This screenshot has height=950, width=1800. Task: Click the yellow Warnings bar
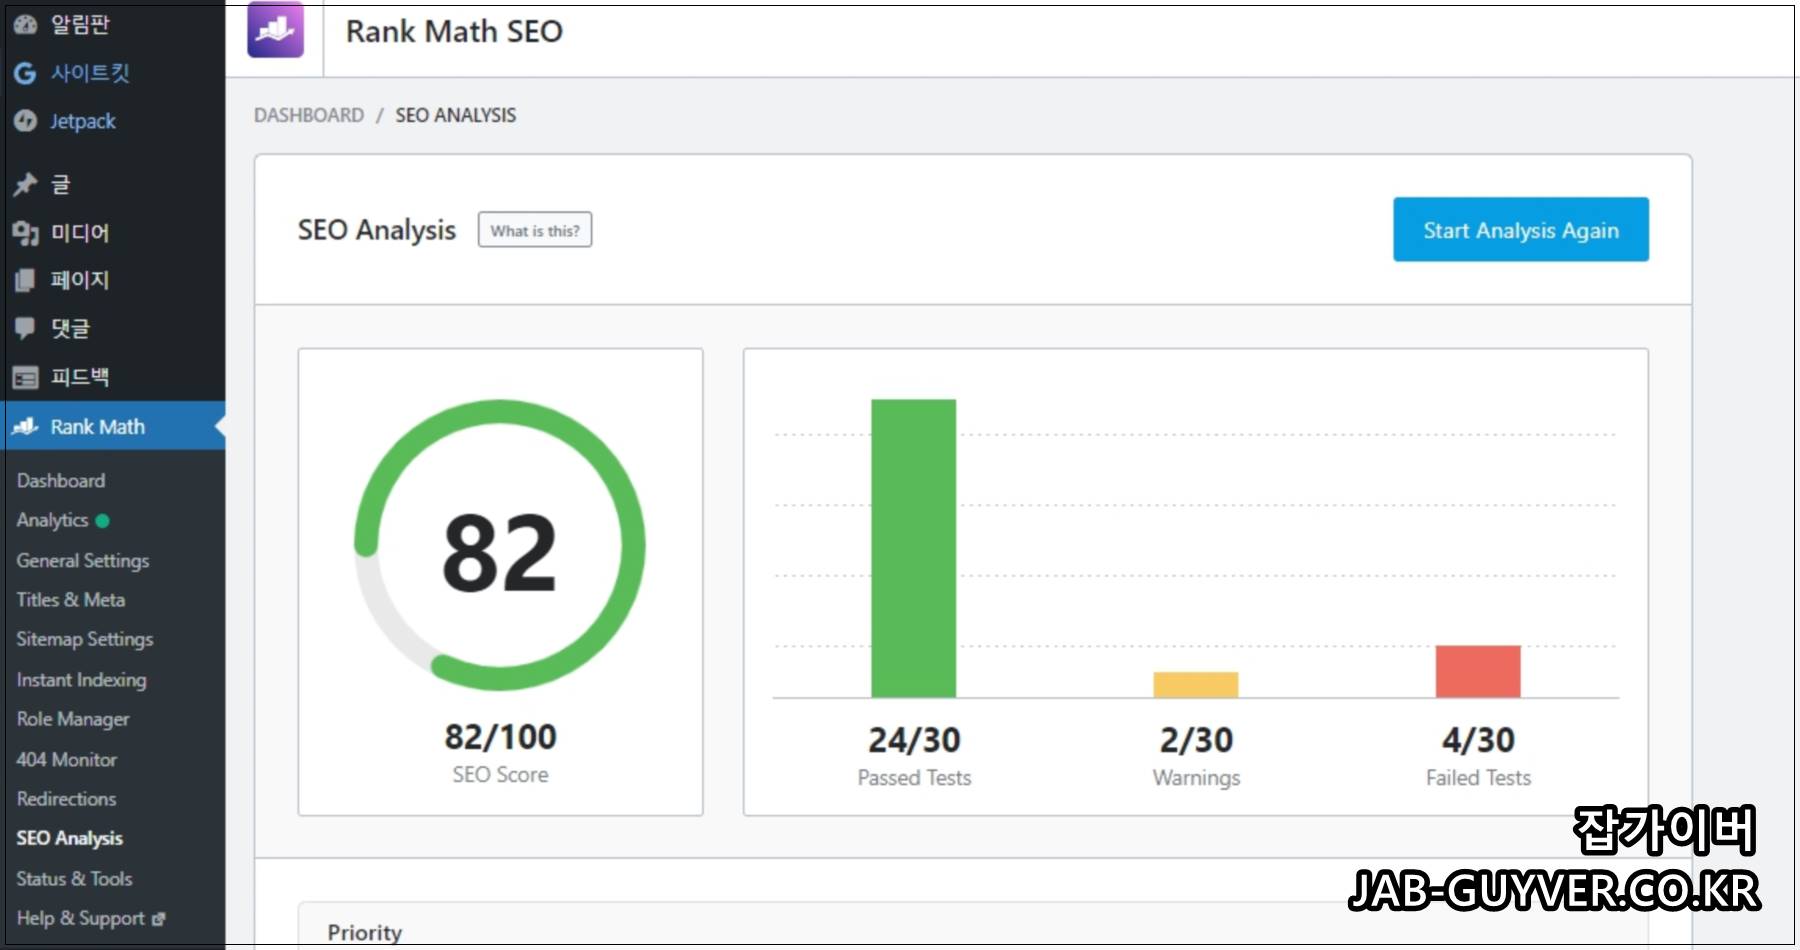[1196, 685]
